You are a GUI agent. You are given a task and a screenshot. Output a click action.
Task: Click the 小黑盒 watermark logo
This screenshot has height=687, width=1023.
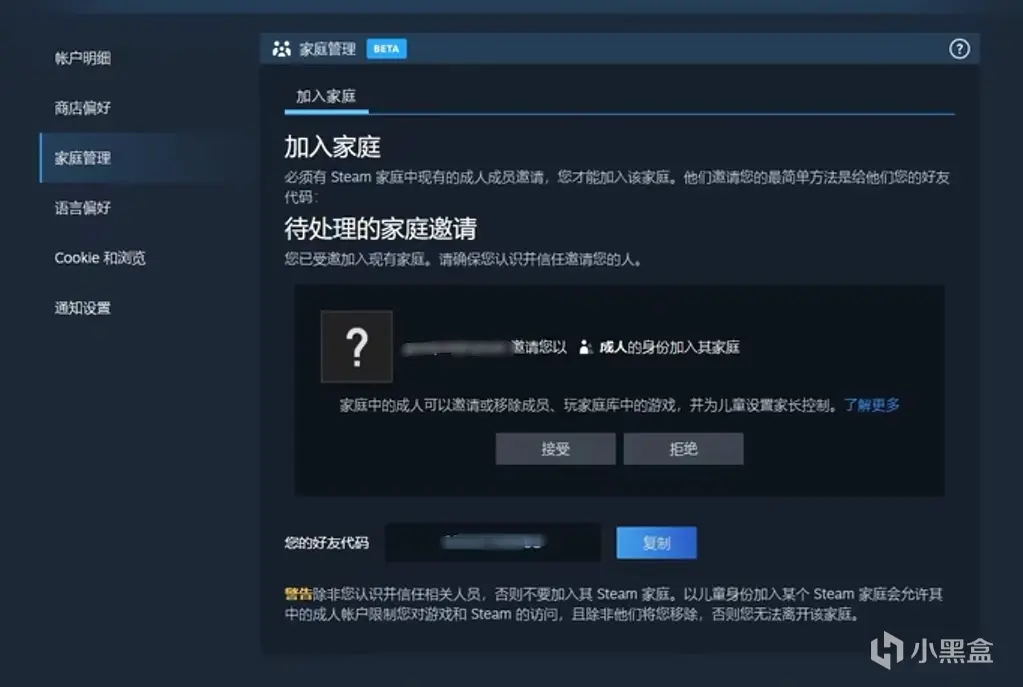pyautogui.click(x=931, y=650)
